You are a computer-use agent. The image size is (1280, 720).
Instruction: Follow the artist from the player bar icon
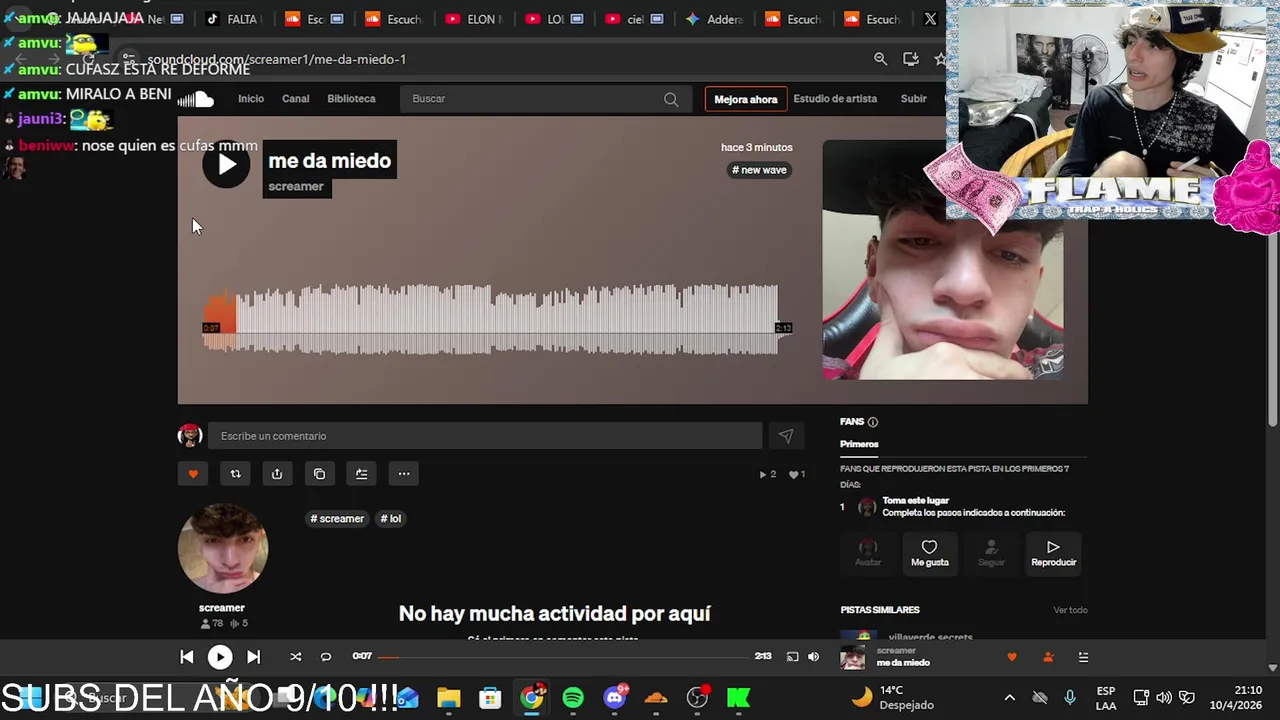click(1048, 657)
